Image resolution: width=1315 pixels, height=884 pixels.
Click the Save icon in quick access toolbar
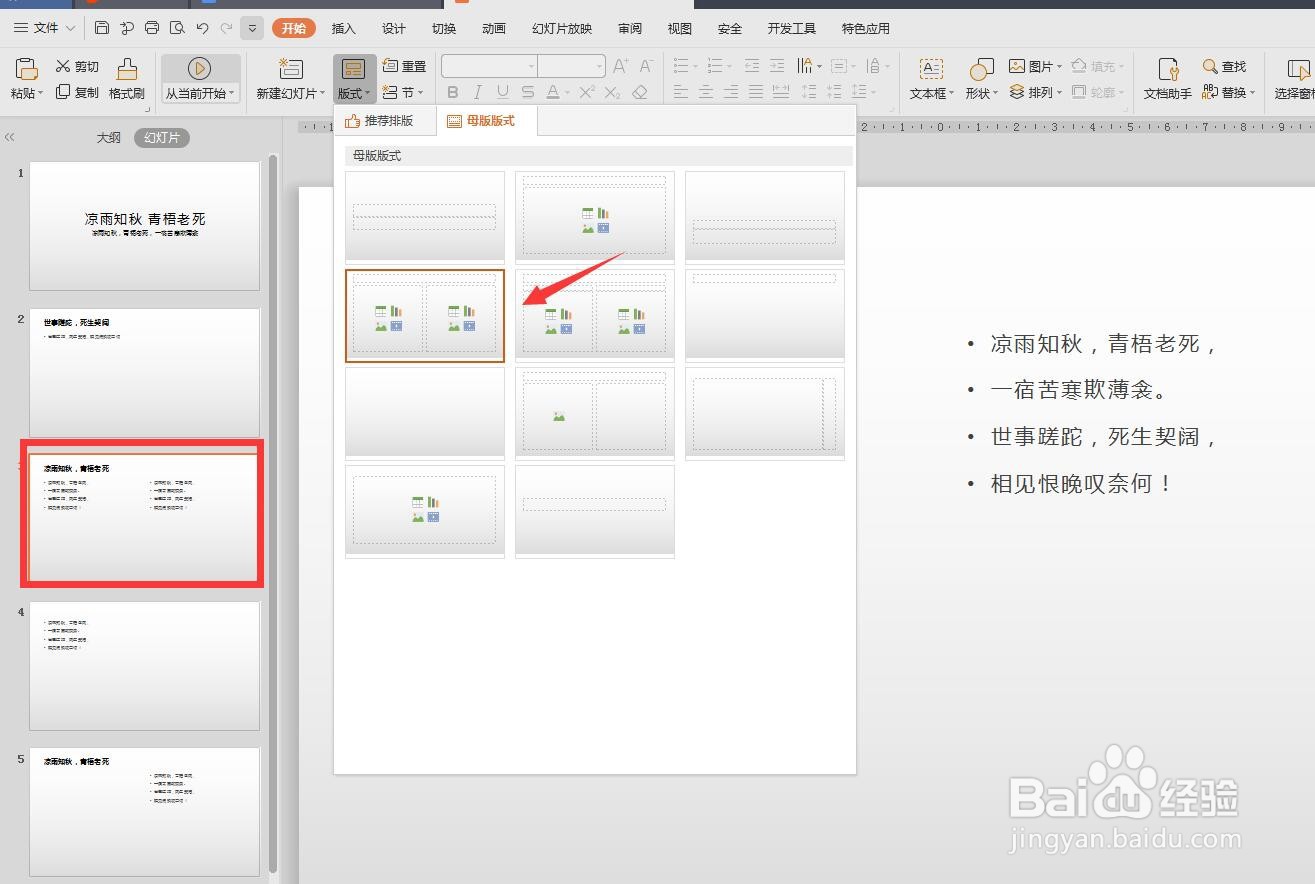pos(103,28)
